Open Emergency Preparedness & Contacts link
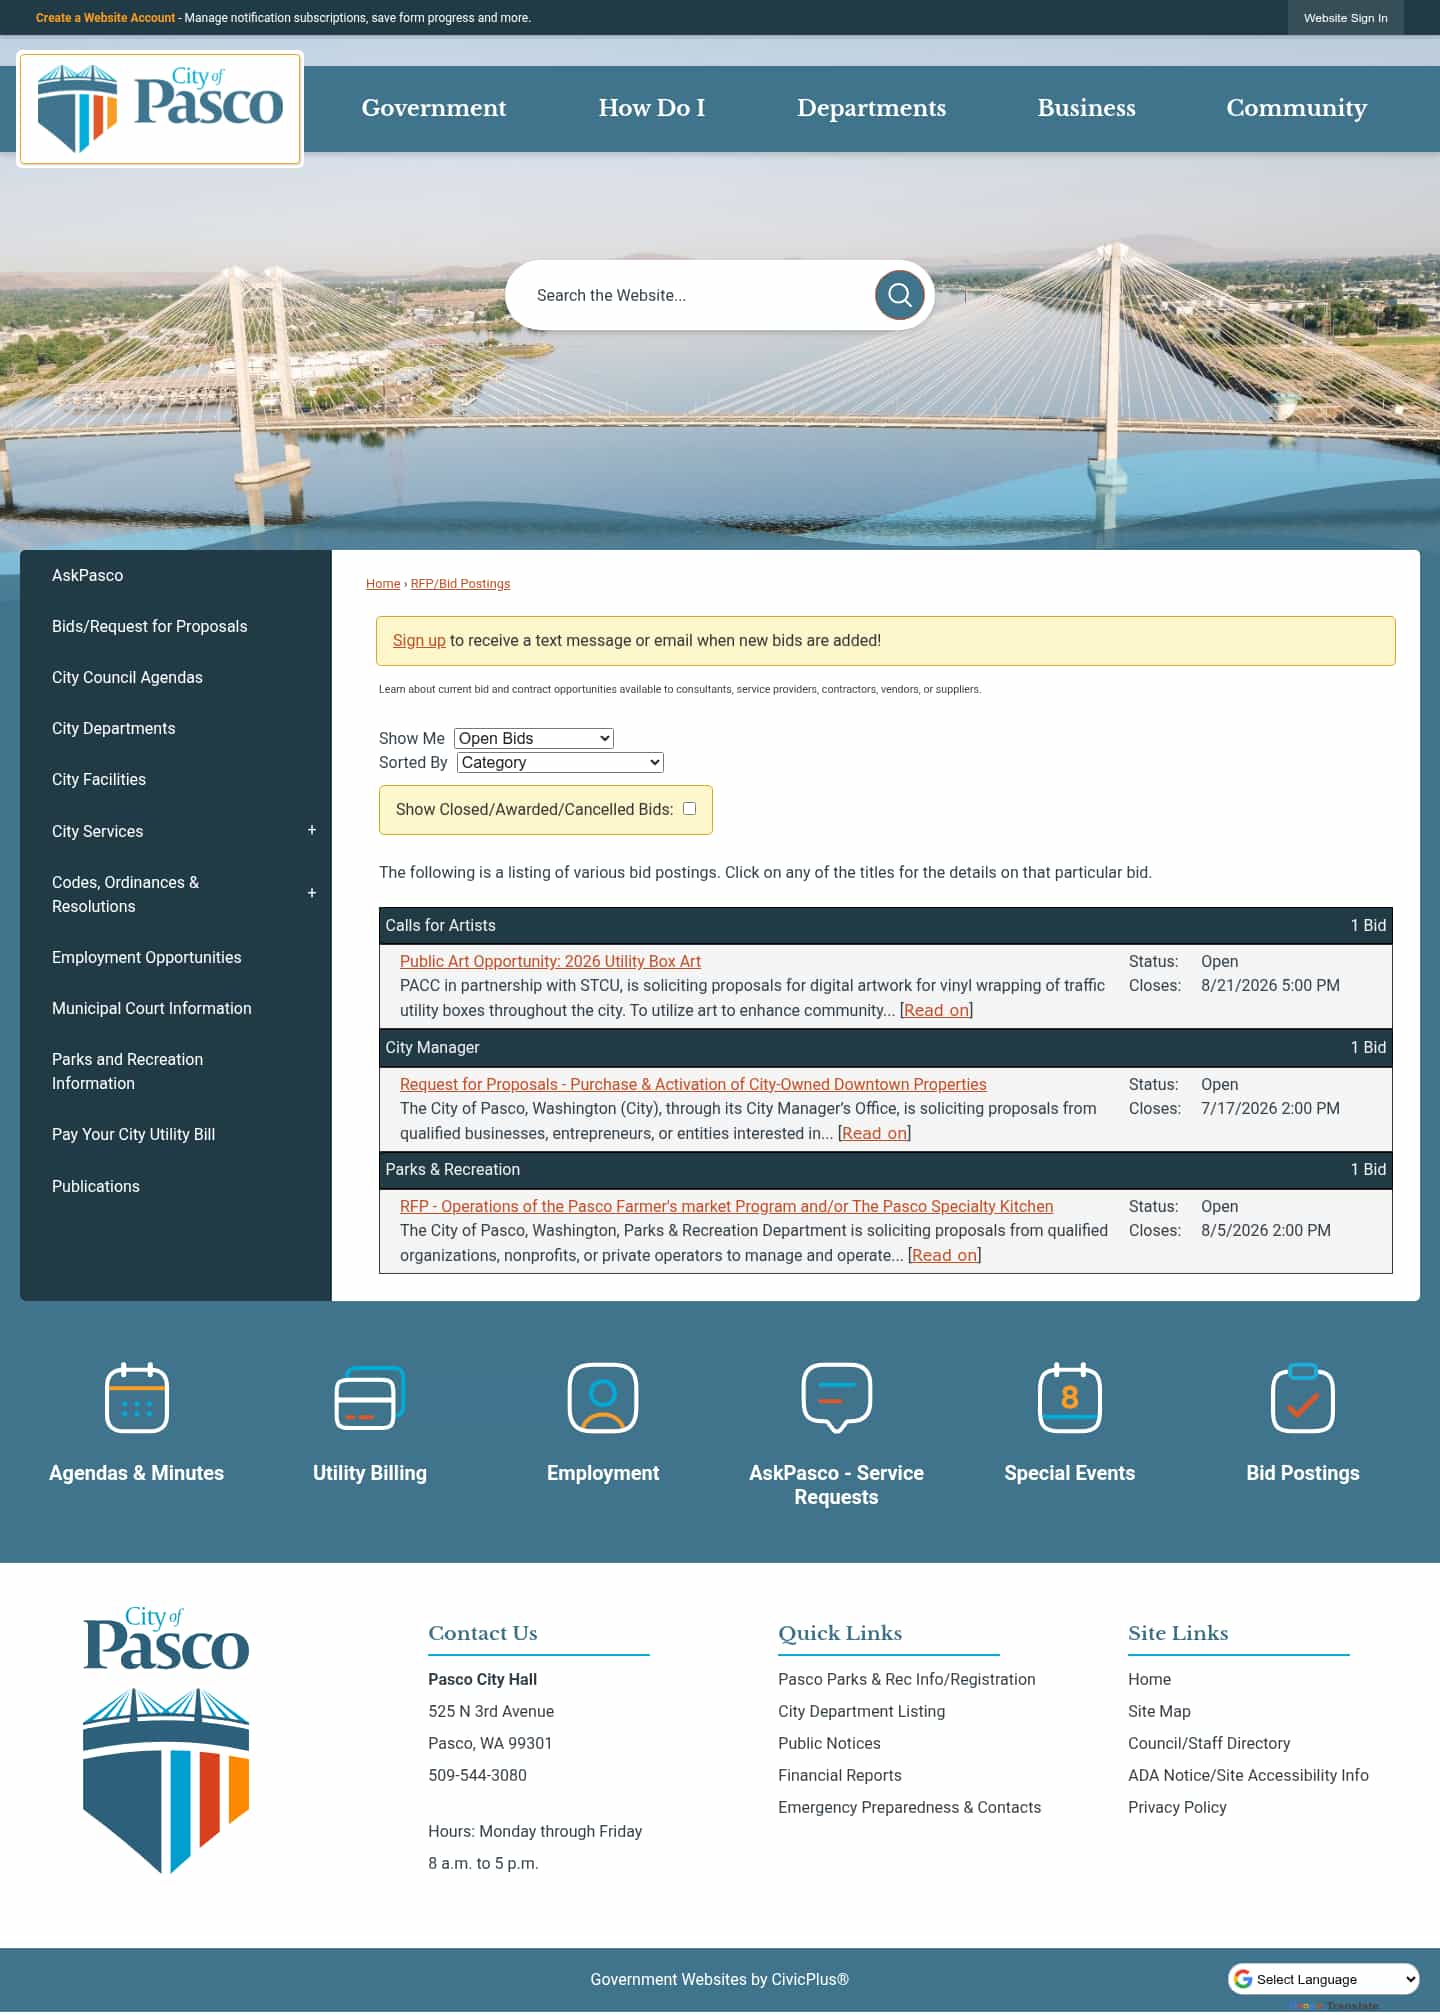Image resolution: width=1440 pixels, height=2015 pixels. click(910, 1807)
